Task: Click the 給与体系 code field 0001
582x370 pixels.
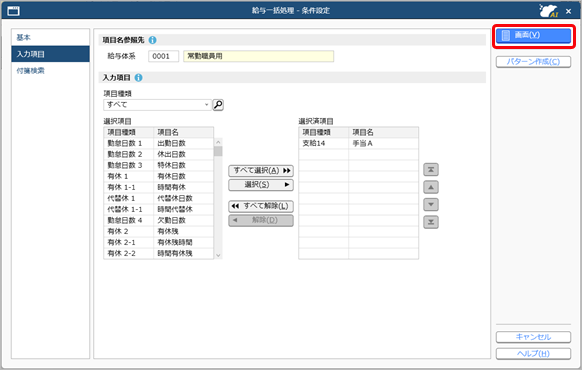Action: pyautogui.click(x=163, y=56)
